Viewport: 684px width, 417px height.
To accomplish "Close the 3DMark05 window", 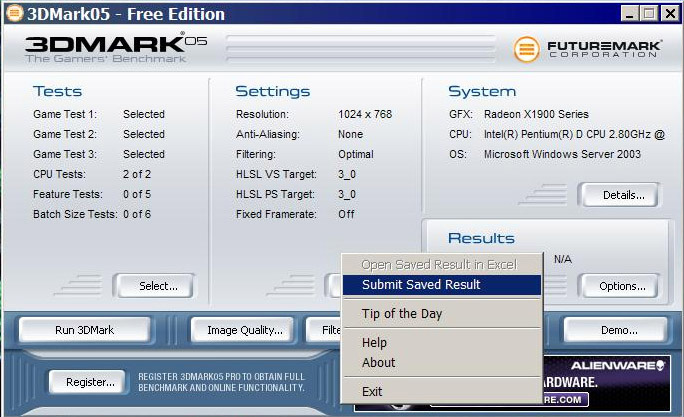I will click(x=670, y=14).
